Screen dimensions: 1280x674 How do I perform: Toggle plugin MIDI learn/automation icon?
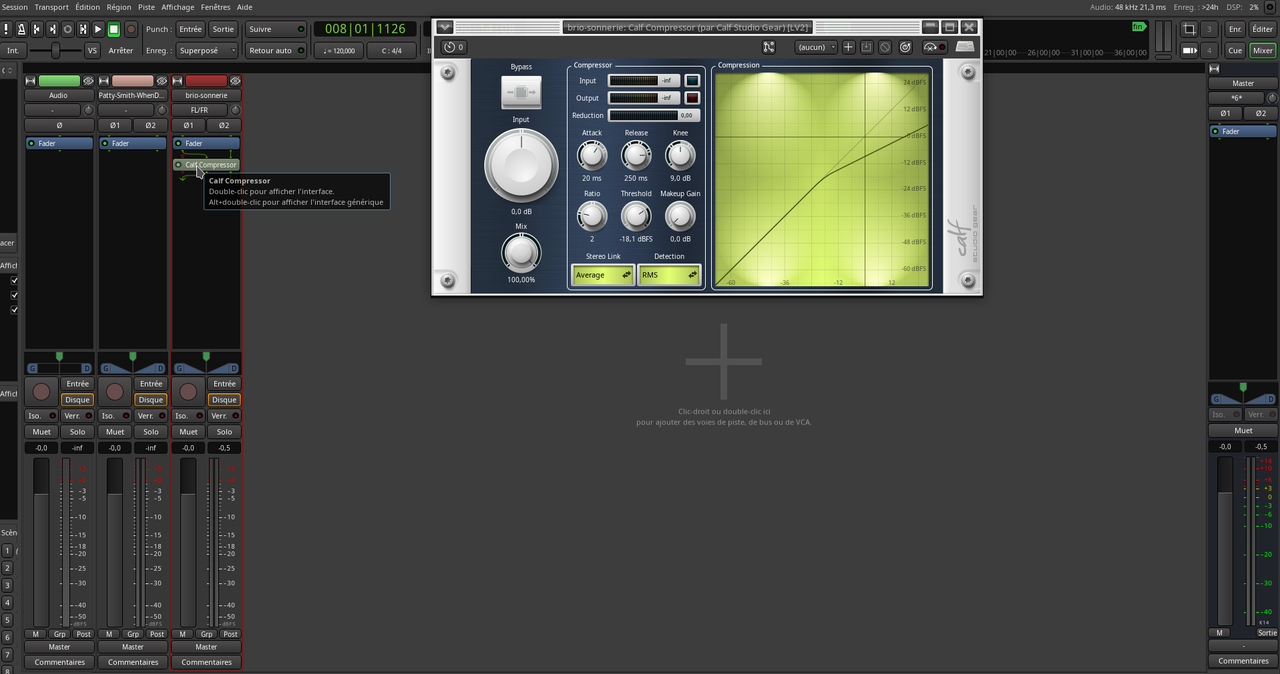(935, 47)
